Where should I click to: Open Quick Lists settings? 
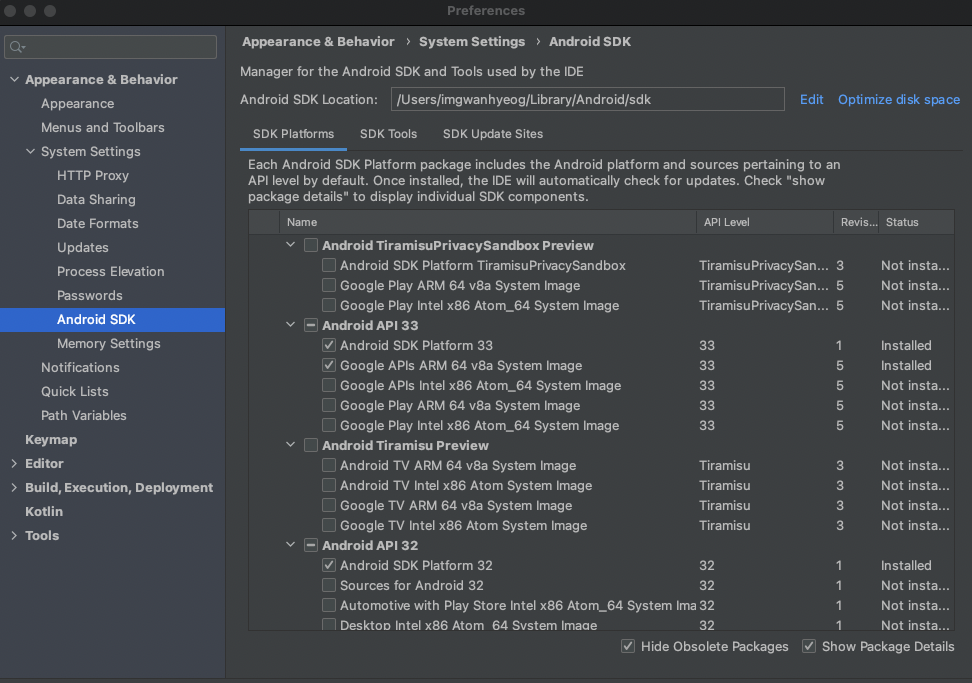tap(75, 392)
